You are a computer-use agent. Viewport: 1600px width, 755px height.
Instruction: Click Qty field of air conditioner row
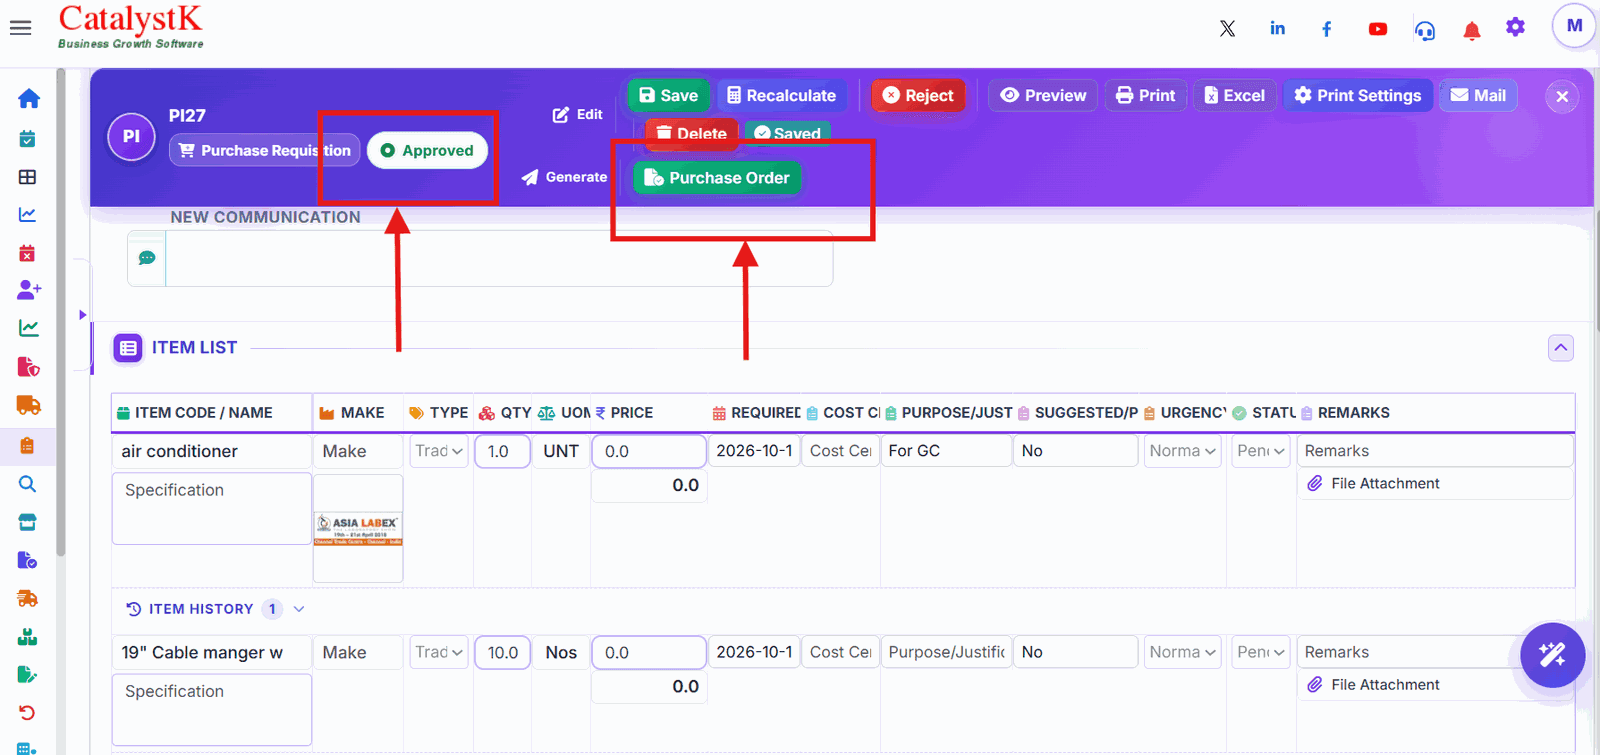pyautogui.click(x=502, y=451)
